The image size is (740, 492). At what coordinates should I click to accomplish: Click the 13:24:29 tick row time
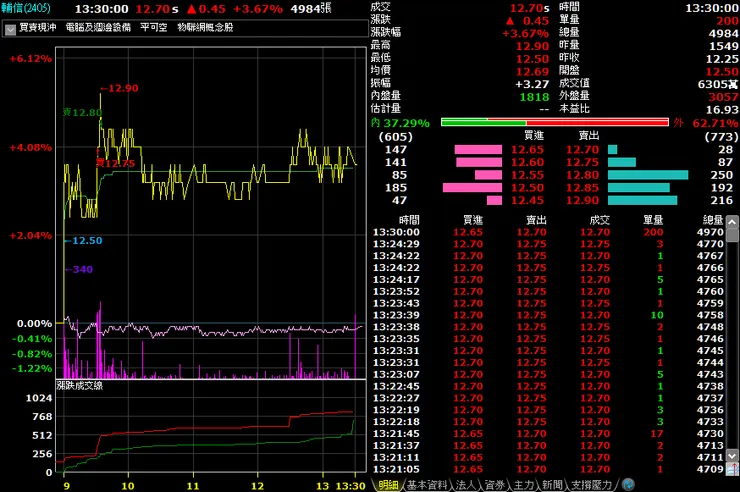(396, 244)
